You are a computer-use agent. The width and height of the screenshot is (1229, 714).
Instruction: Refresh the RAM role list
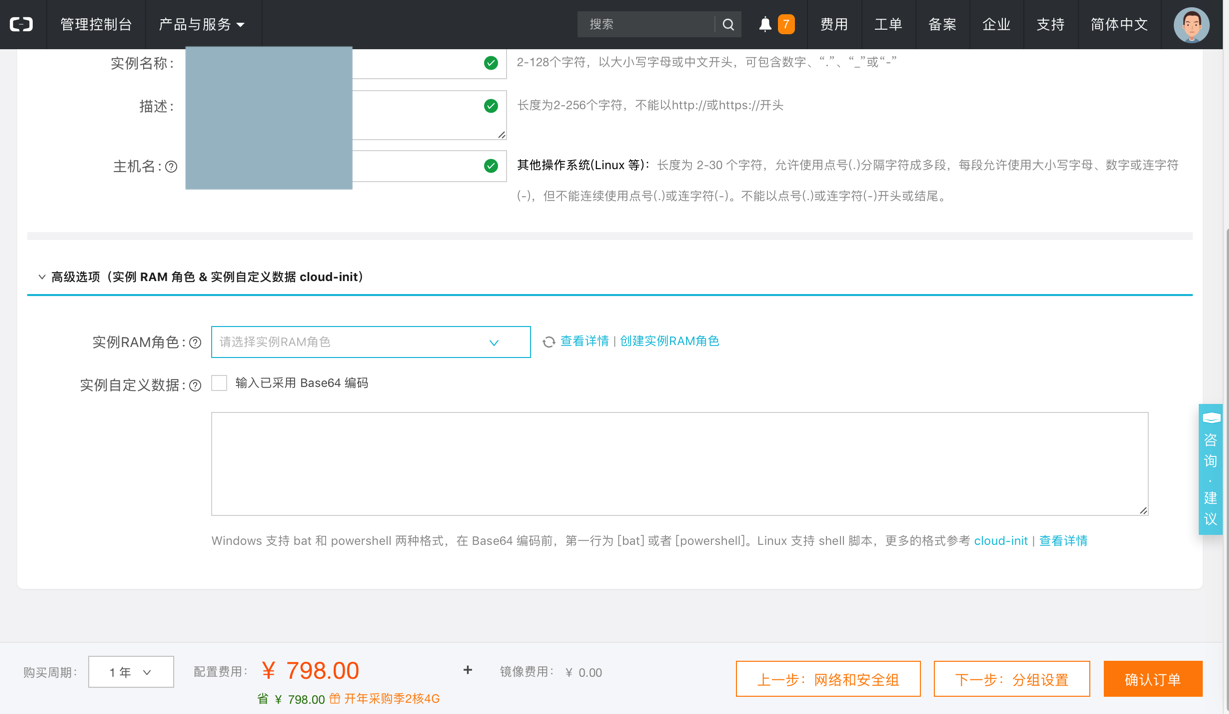[548, 342]
